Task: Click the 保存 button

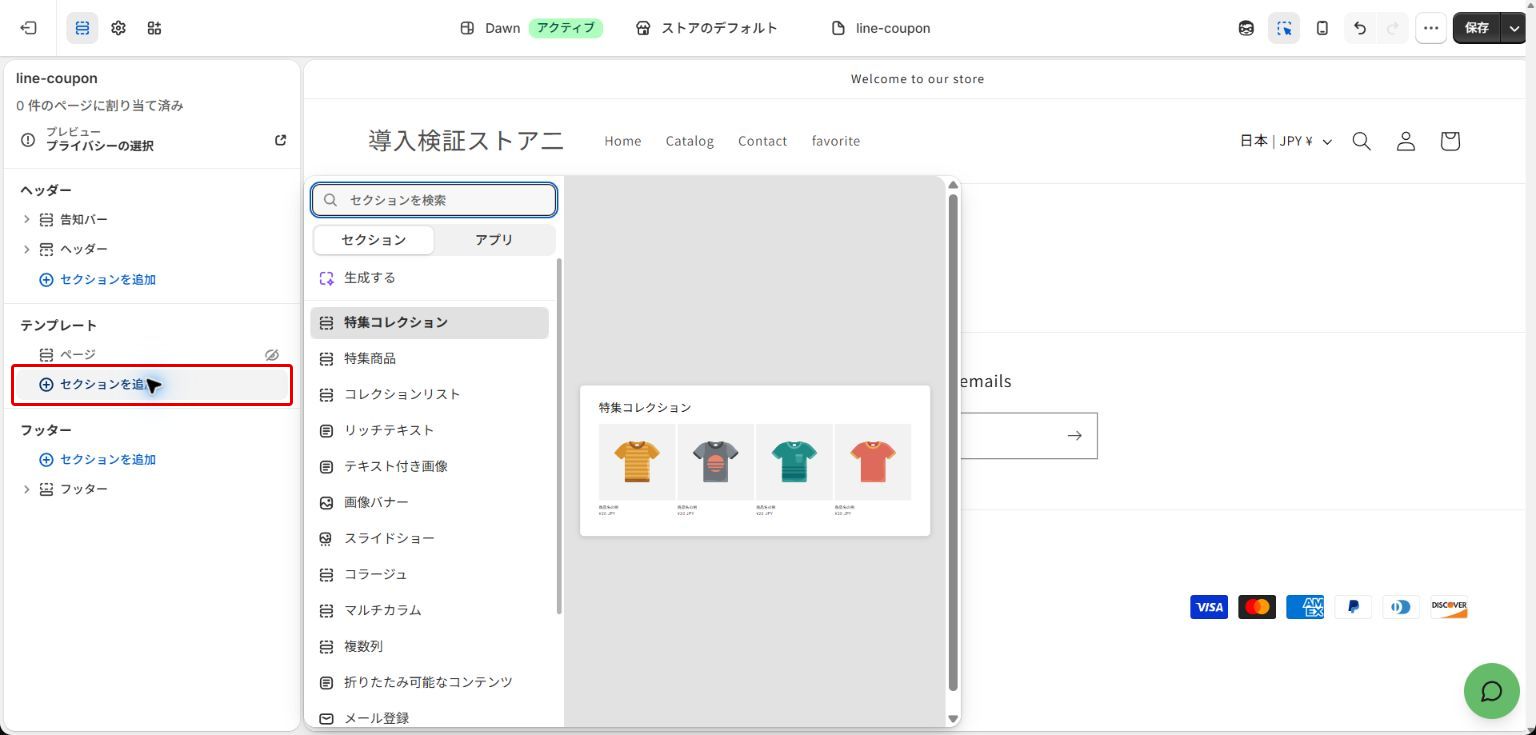Action: click(x=1477, y=28)
